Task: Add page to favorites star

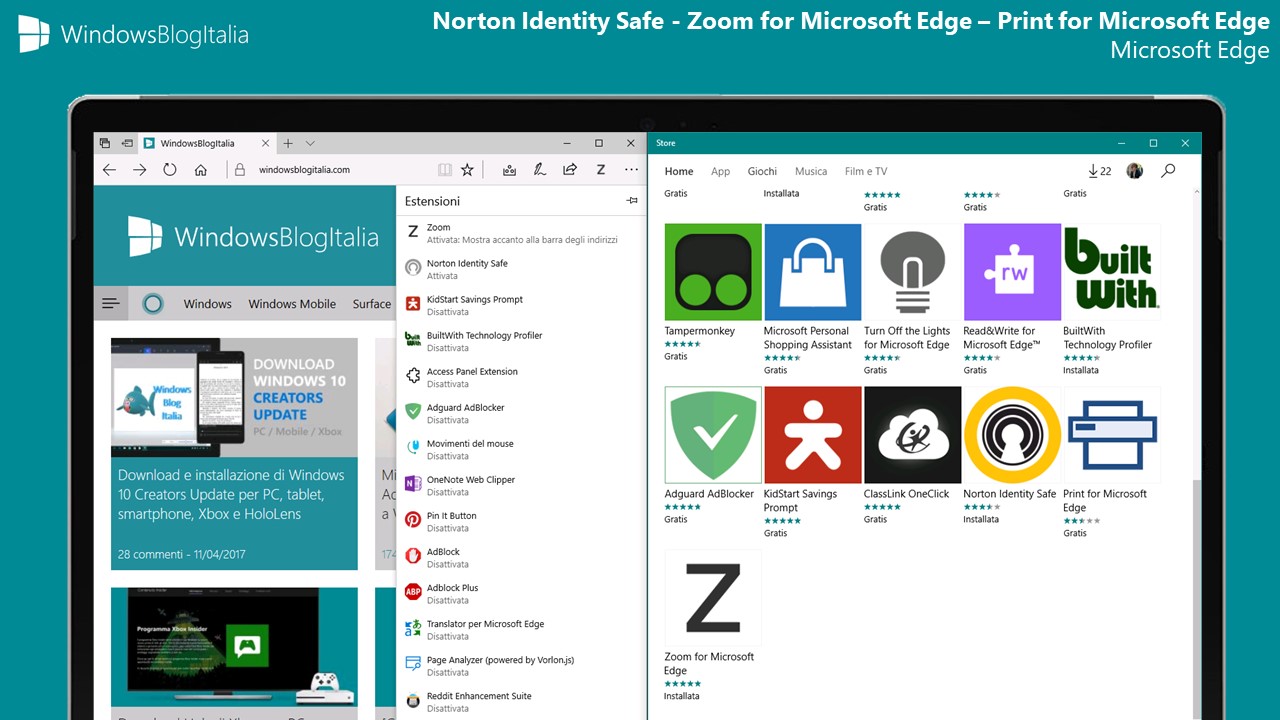Action: point(467,170)
